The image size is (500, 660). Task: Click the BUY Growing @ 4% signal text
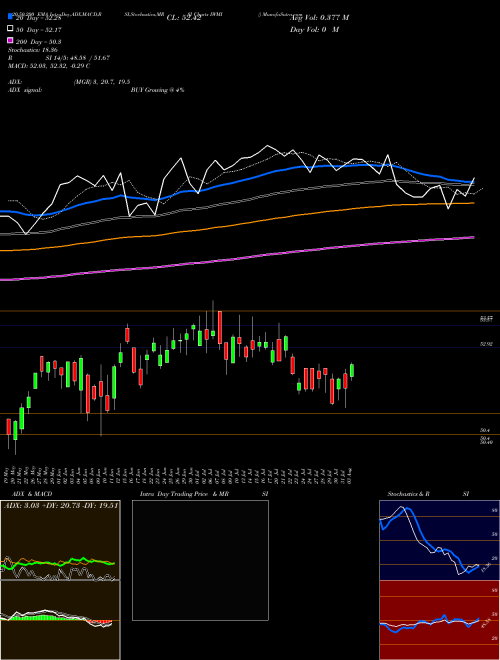click(157, 90)
